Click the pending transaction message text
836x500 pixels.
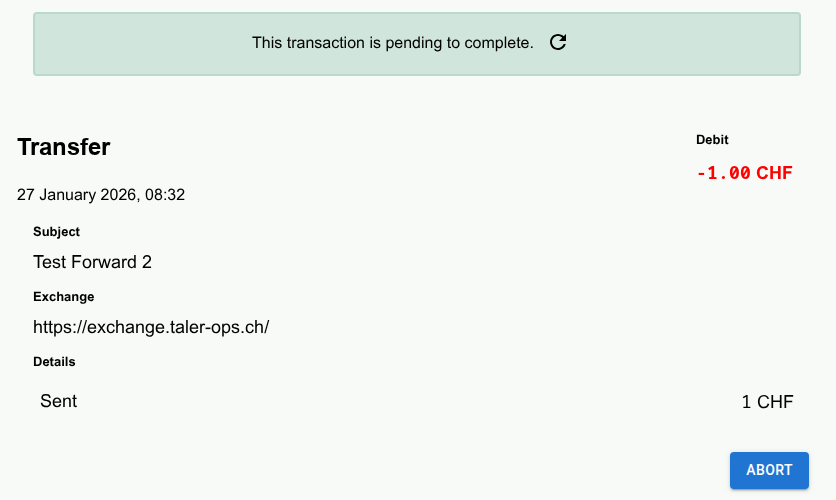[392, 43]
